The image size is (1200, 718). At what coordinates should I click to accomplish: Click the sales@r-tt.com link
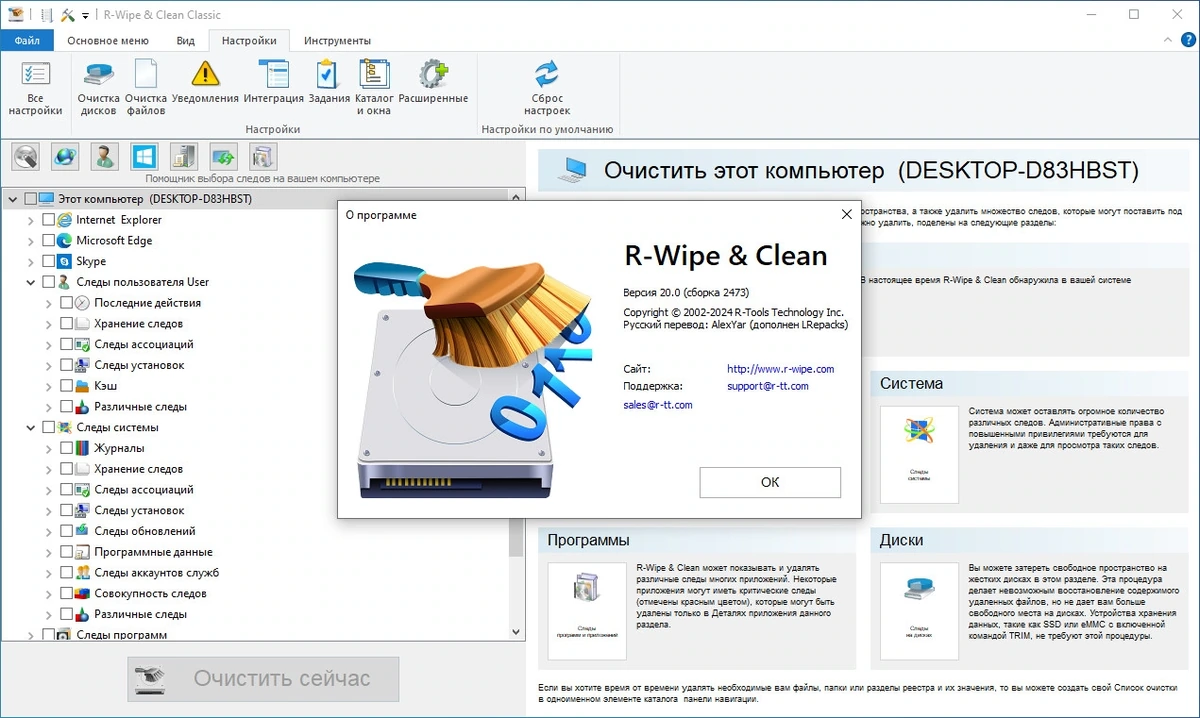(657, 405)
